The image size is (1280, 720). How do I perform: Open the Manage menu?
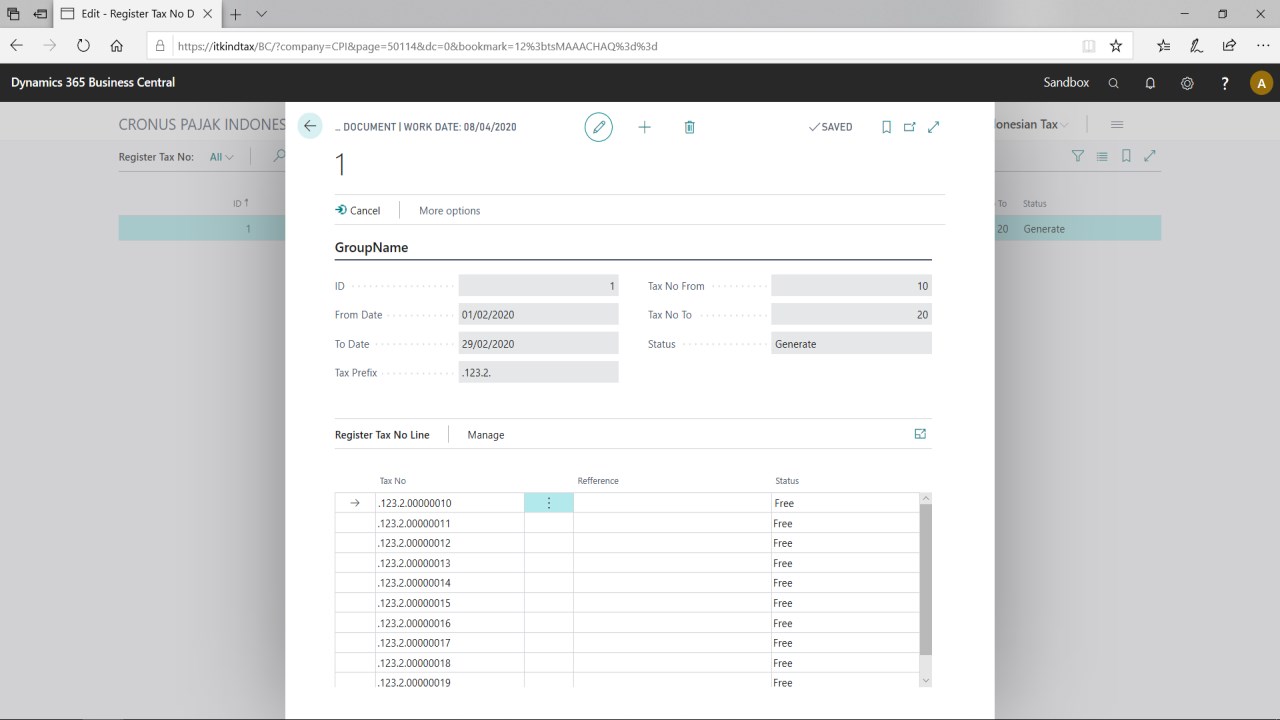point(486,435)
